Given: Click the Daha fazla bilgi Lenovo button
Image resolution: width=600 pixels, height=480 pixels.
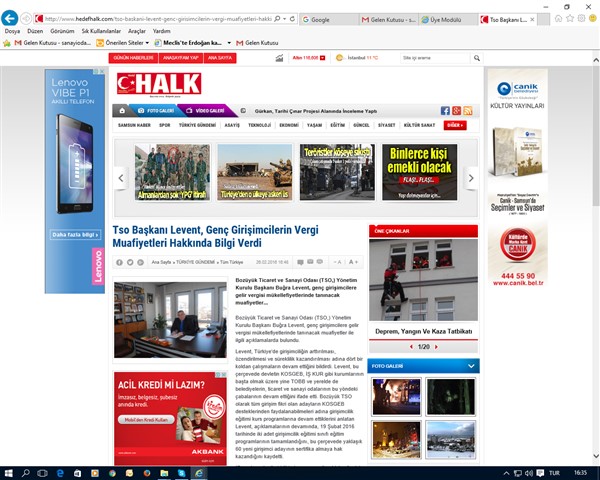Looking at the screenshot, I should point(75,235).
